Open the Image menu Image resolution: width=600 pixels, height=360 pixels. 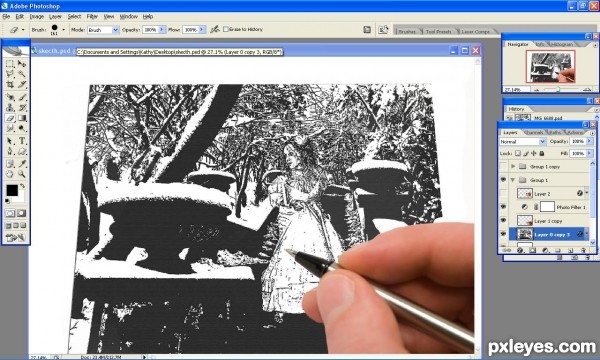[37, 16]
